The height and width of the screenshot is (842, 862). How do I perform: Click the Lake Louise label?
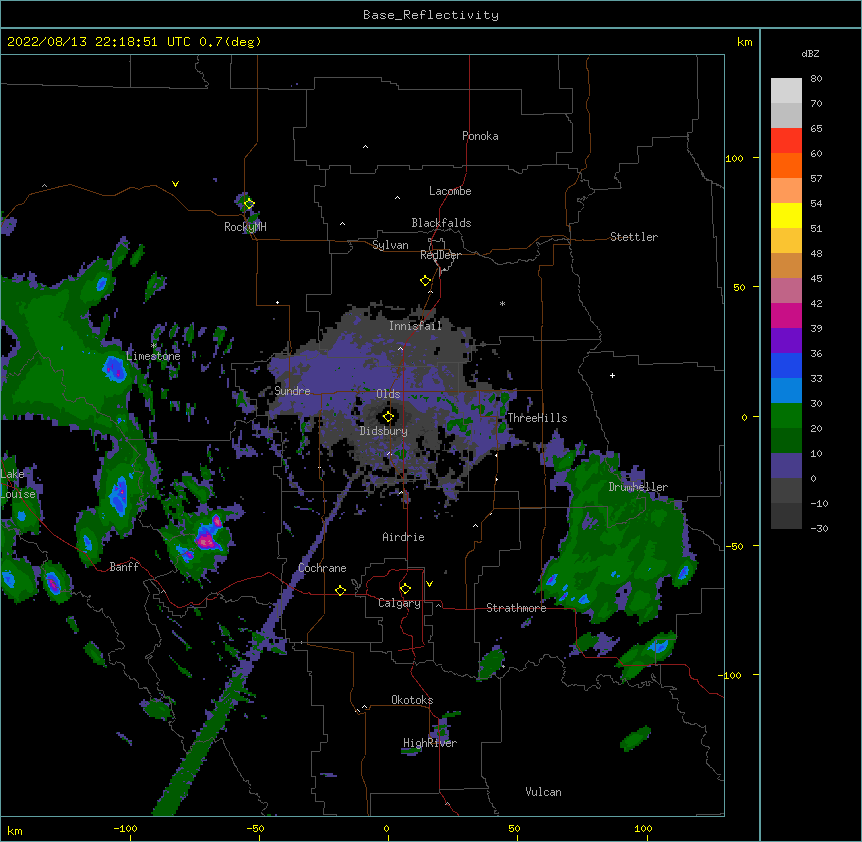point(18,484)
